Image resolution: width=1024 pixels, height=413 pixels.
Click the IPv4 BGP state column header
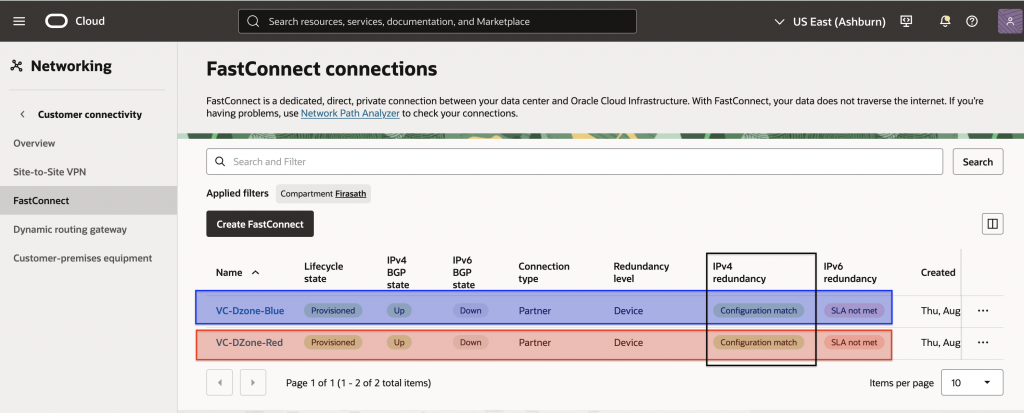pos(398,273)
